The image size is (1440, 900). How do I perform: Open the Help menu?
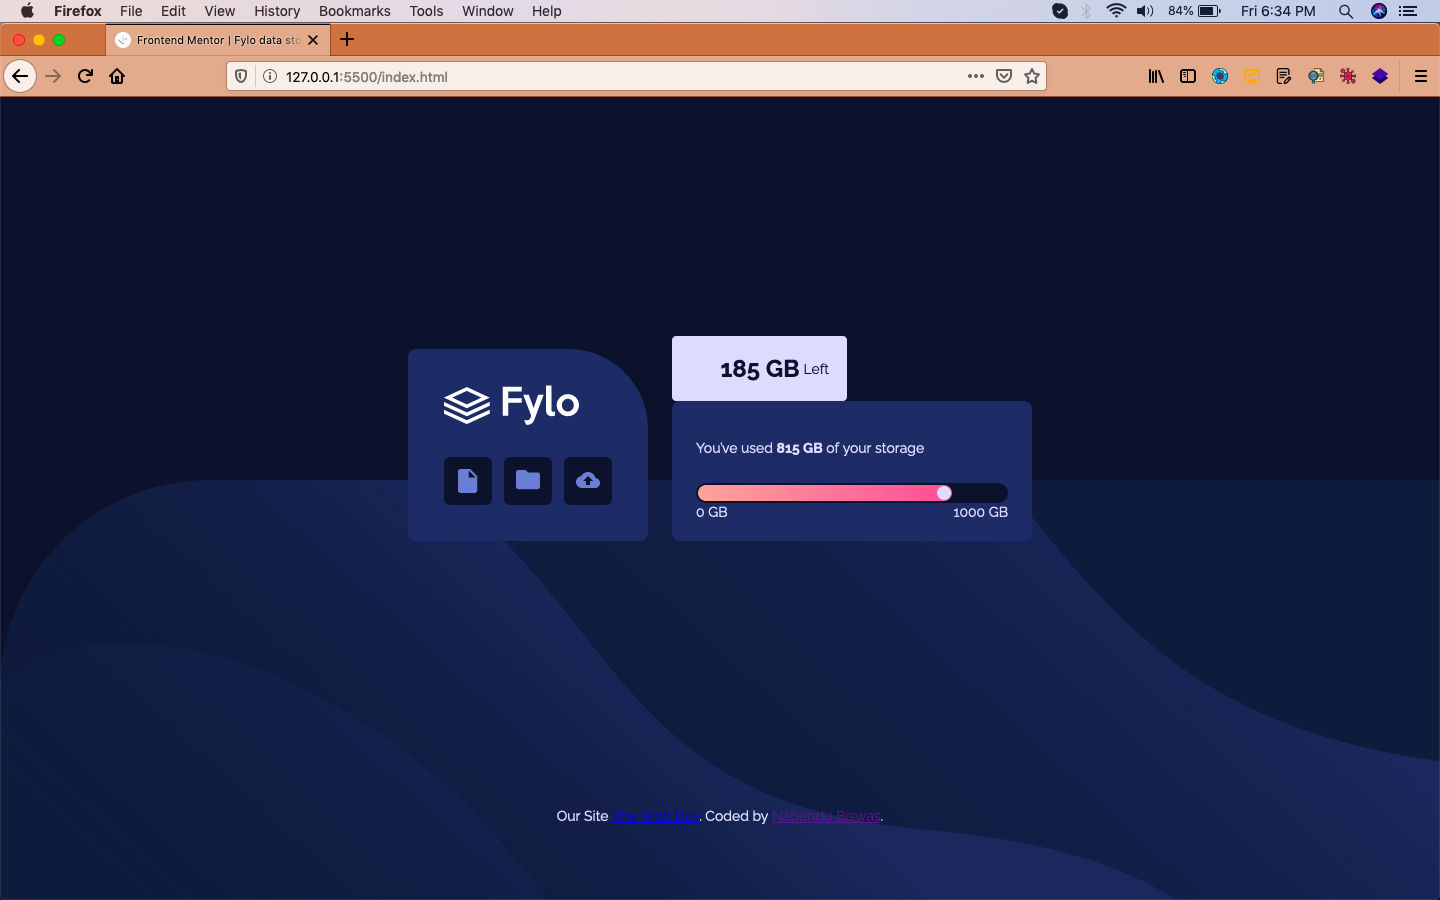coord(547,11)
